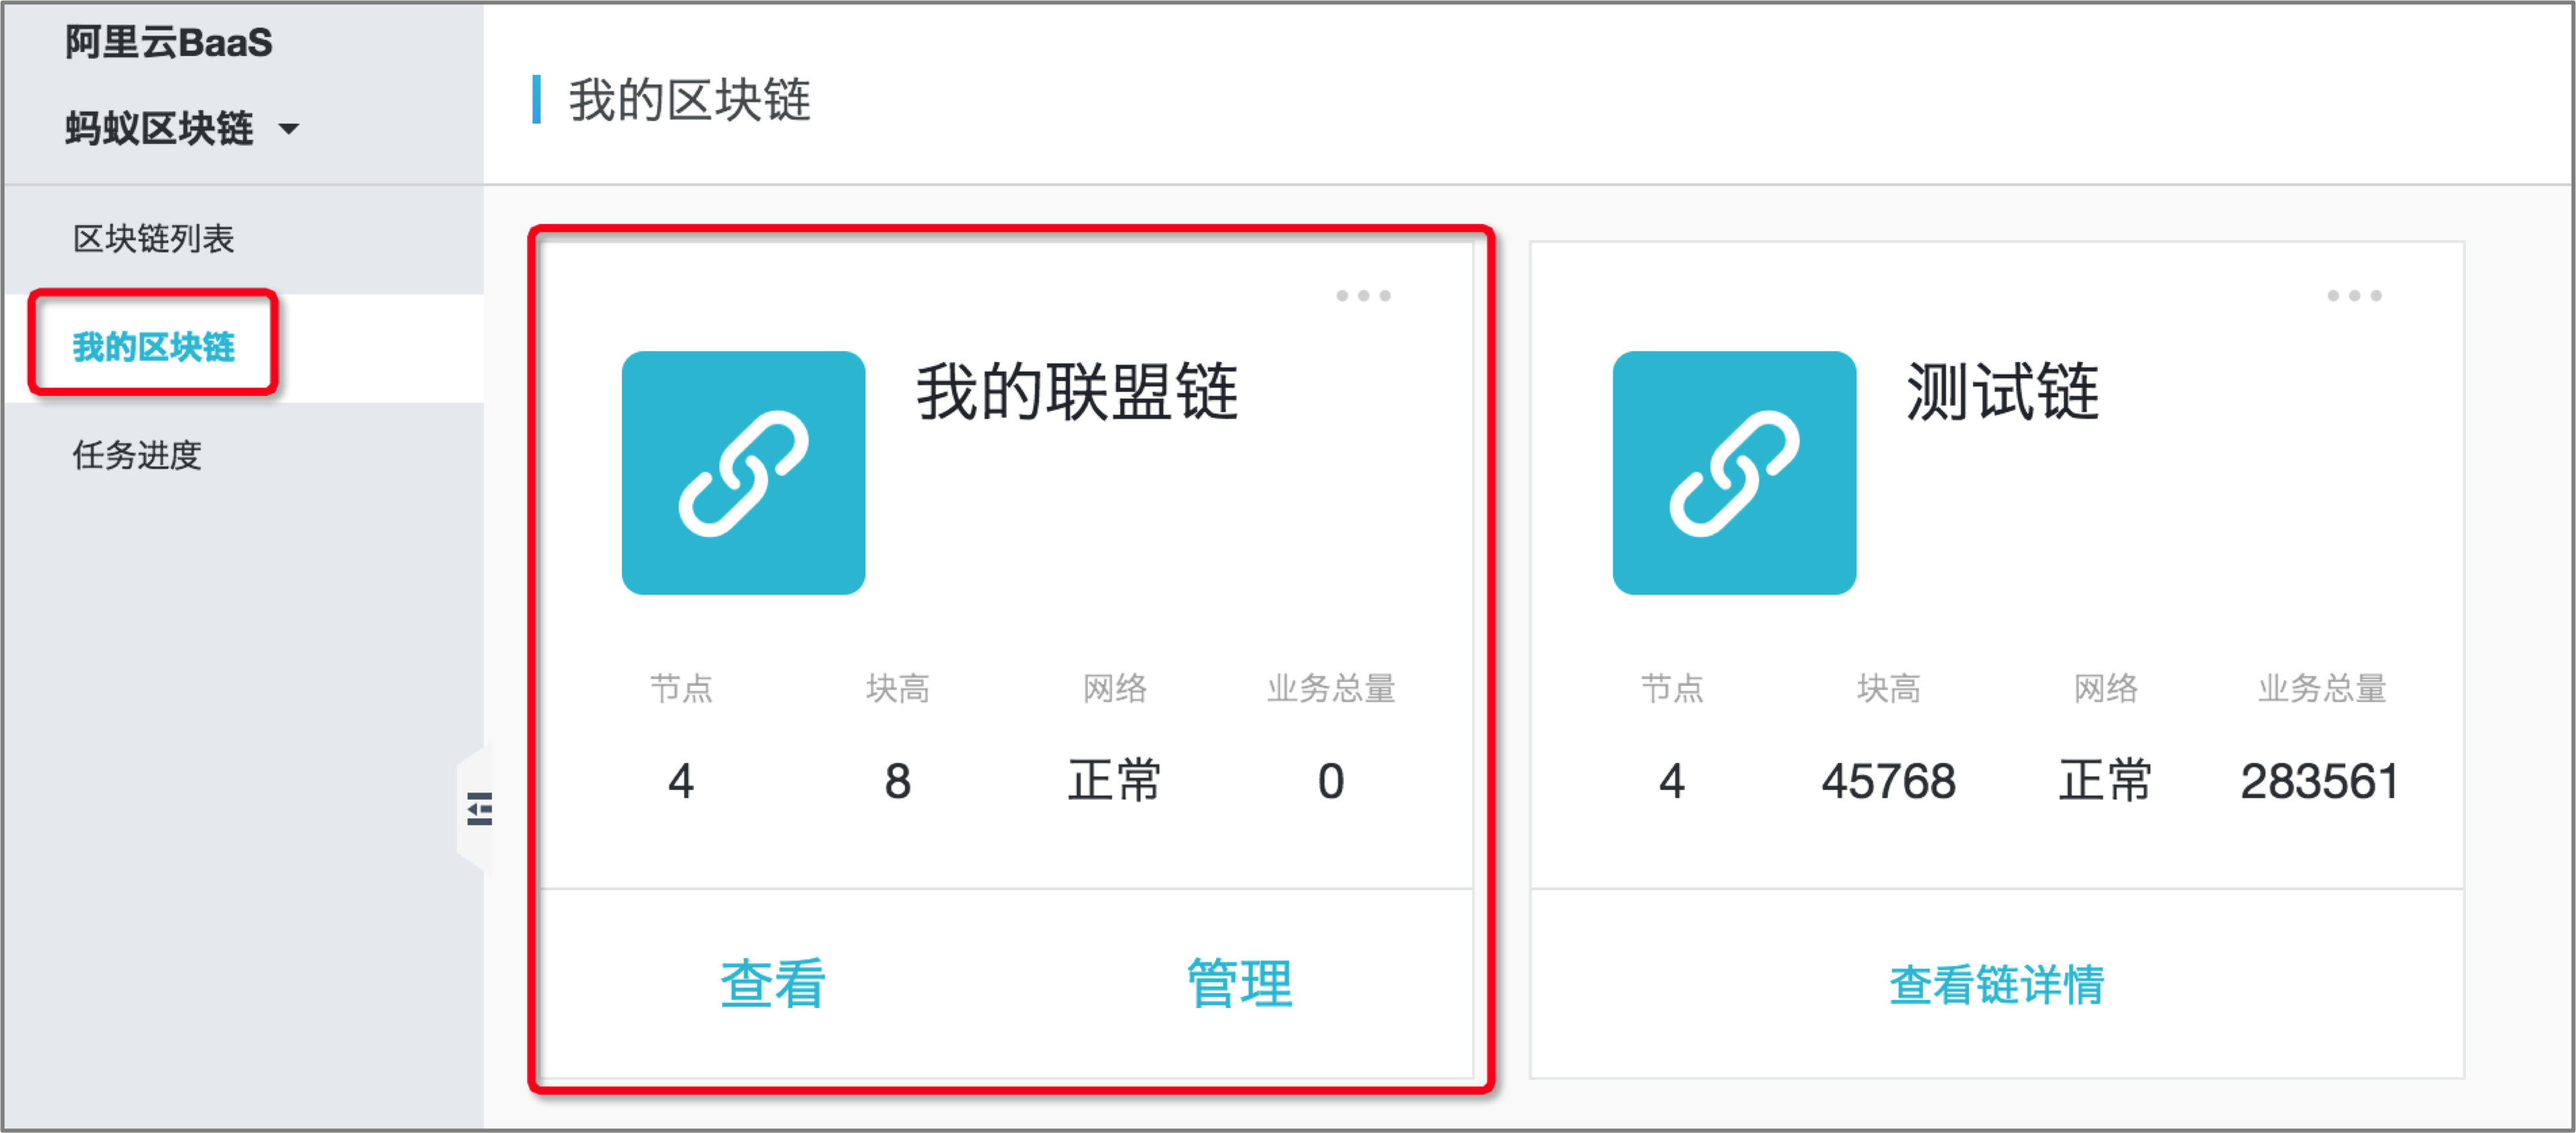Click the 节点 count 4 on 我的联盟链 card
Viewport: 2576px width, 1133px height.
point(680,781)
